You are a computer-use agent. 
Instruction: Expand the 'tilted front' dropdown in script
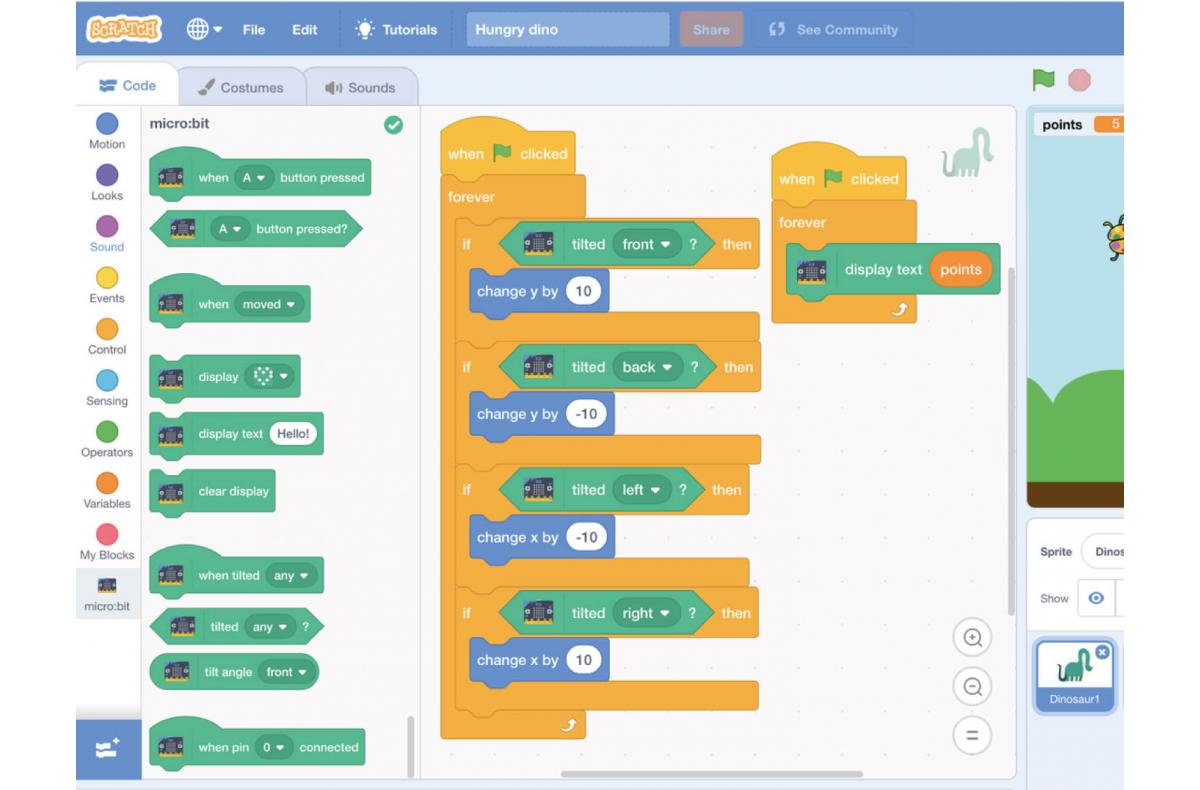[x=646, y=244]
